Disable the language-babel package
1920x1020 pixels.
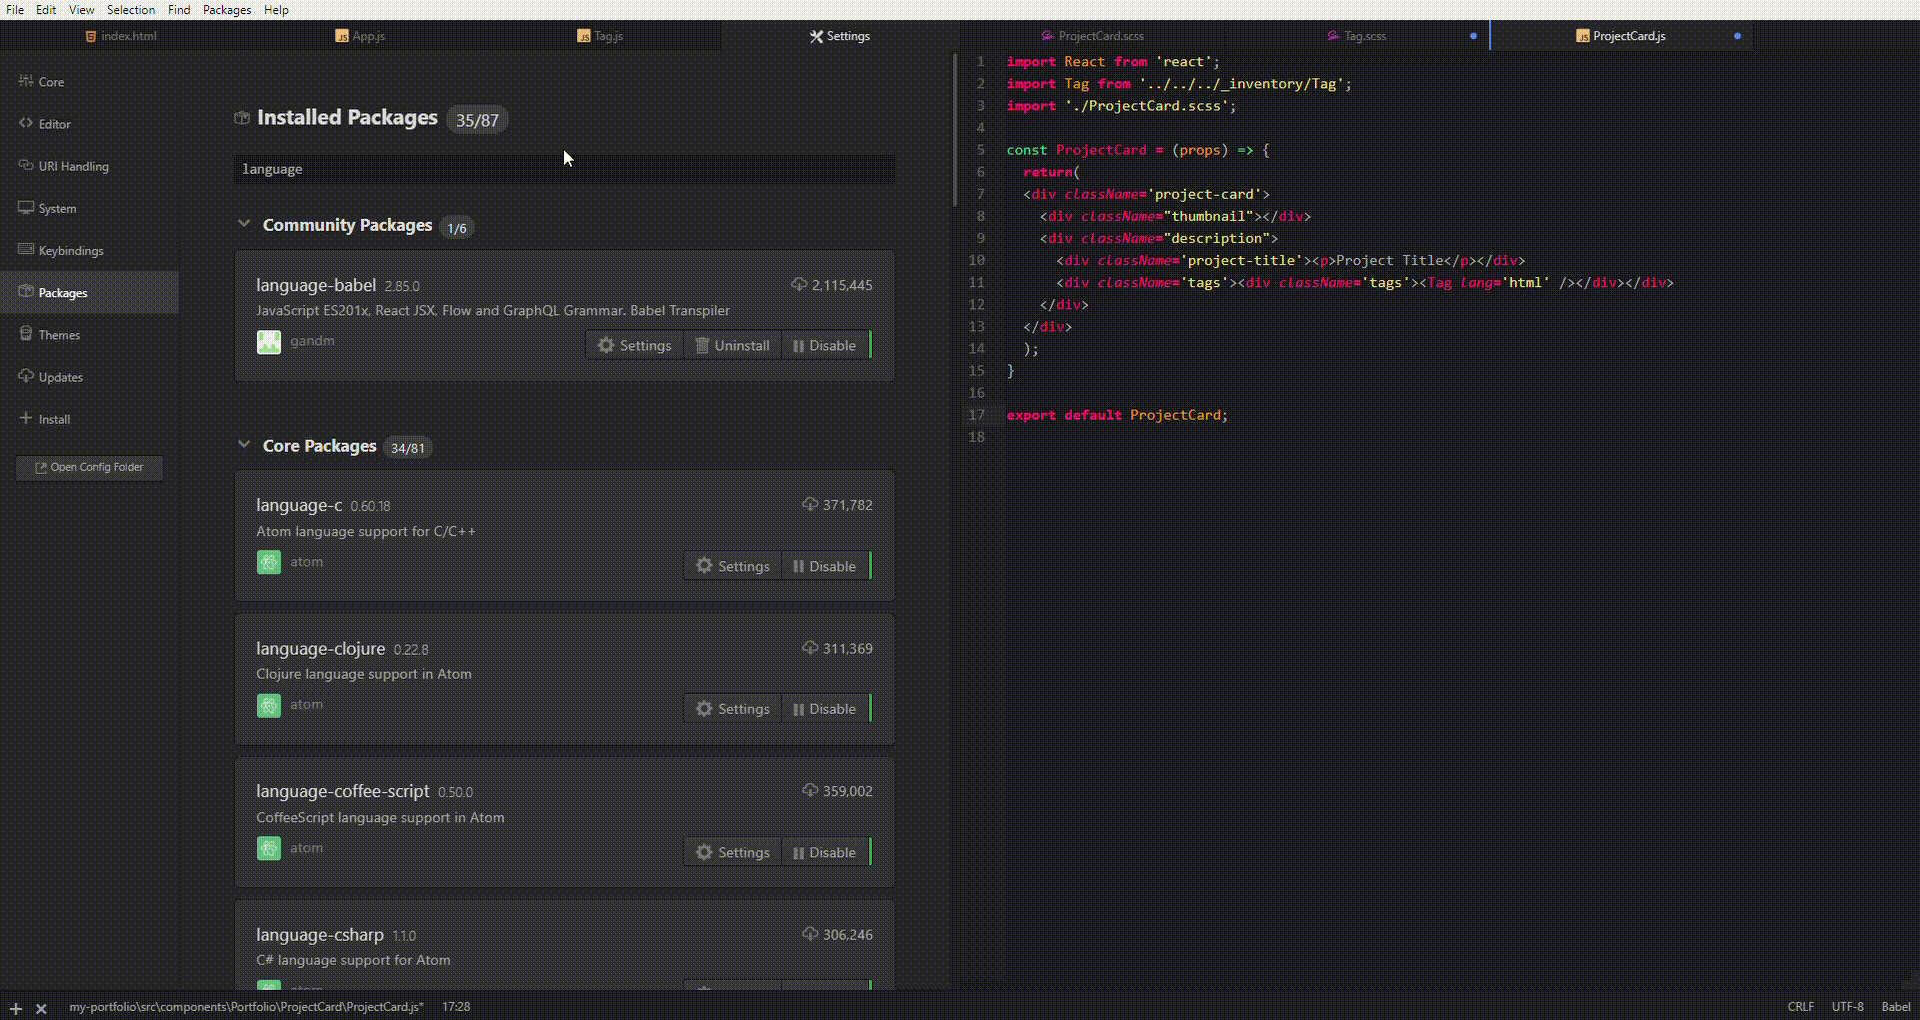(x=825, y=345)
